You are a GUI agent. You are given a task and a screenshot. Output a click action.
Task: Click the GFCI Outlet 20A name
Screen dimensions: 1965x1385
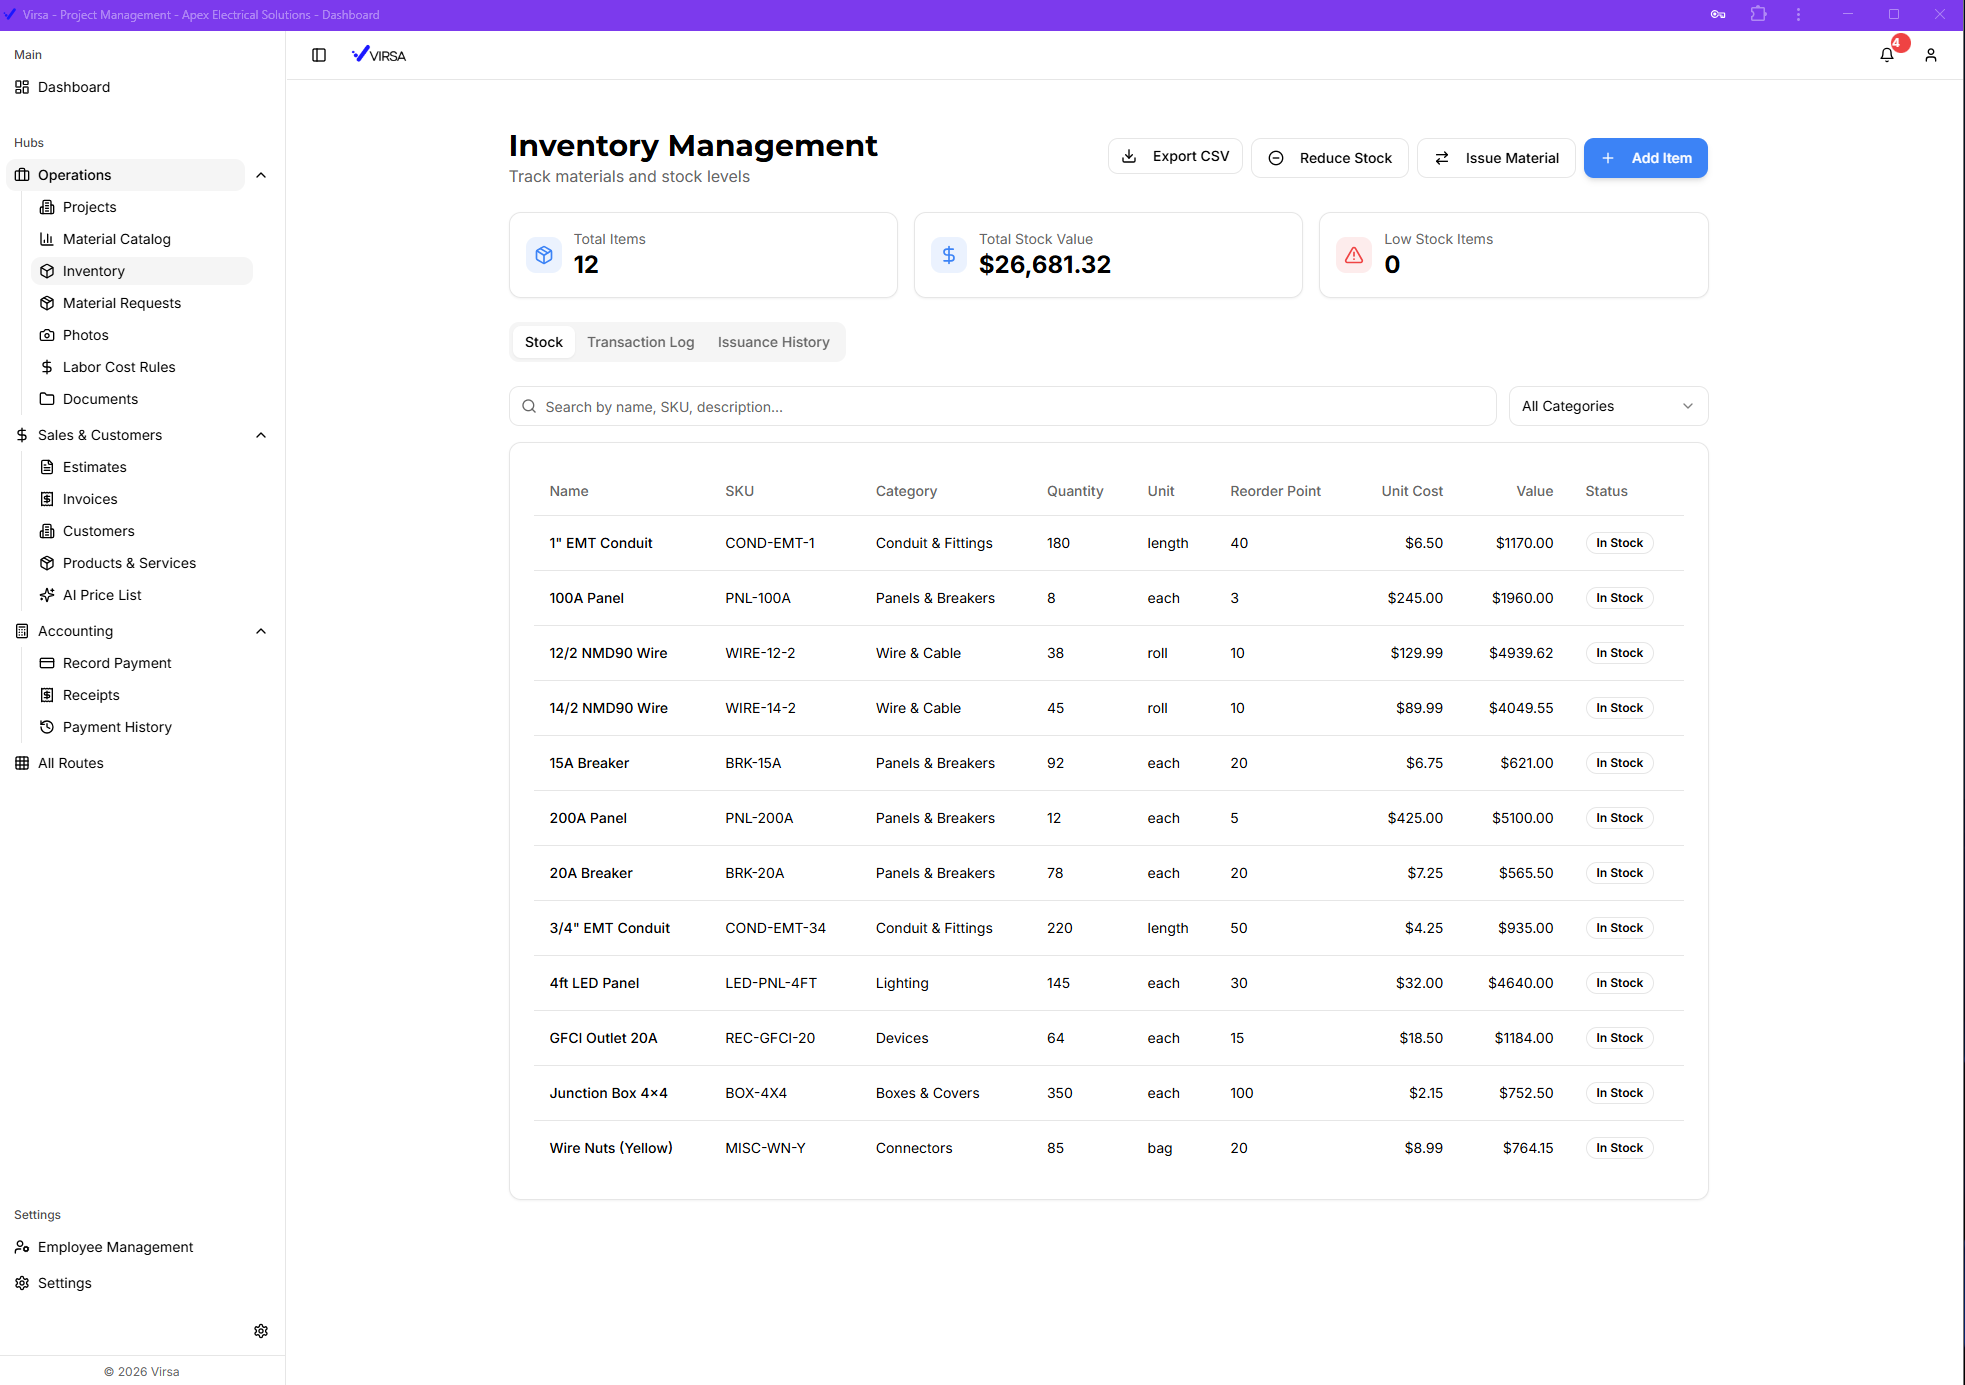coord(603,1038)
